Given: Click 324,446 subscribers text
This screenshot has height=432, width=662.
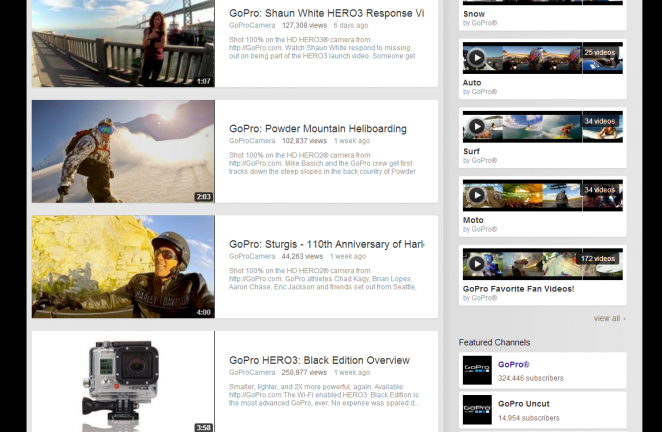Looking at the screenshot, I should point(531,378).
